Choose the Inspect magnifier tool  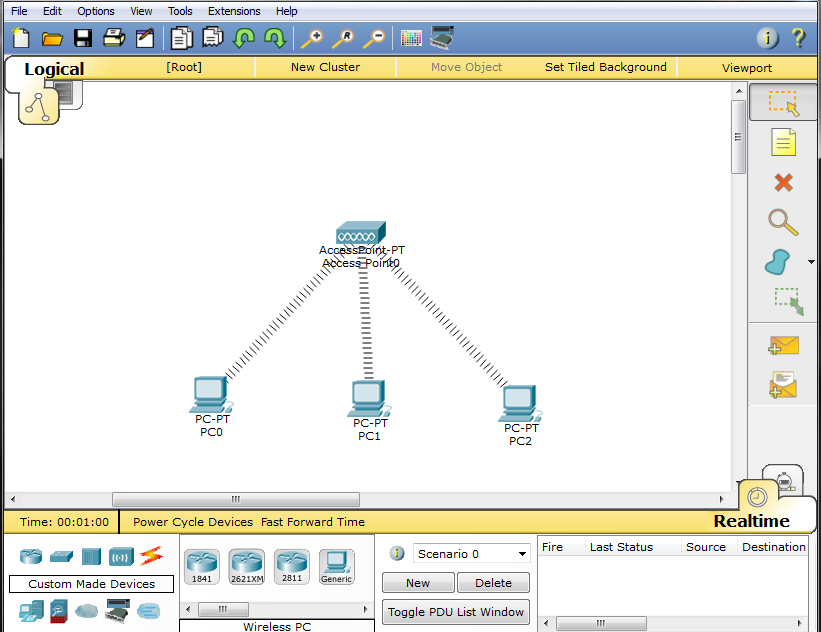click(783, 222)
